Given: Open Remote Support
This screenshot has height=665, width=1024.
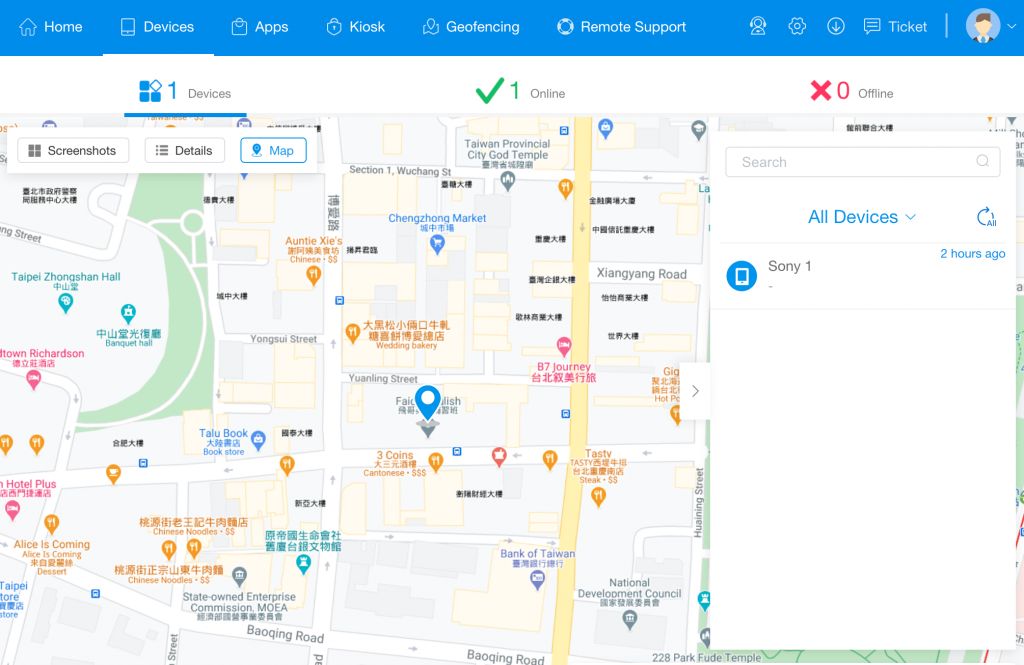Looking at the screenshot, I should 621,27.
